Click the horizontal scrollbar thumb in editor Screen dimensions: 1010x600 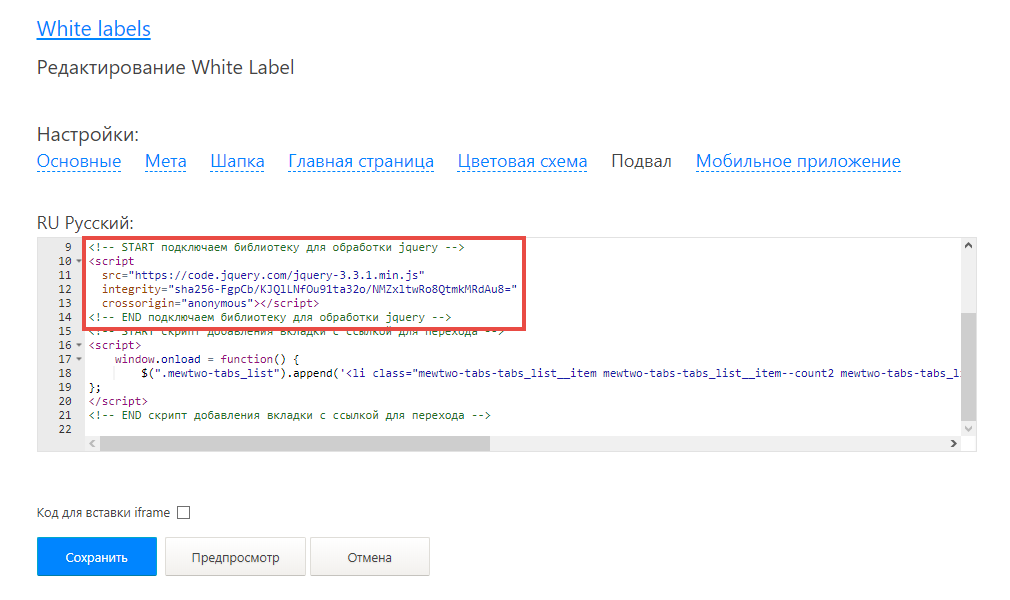(x=295, y=443)
